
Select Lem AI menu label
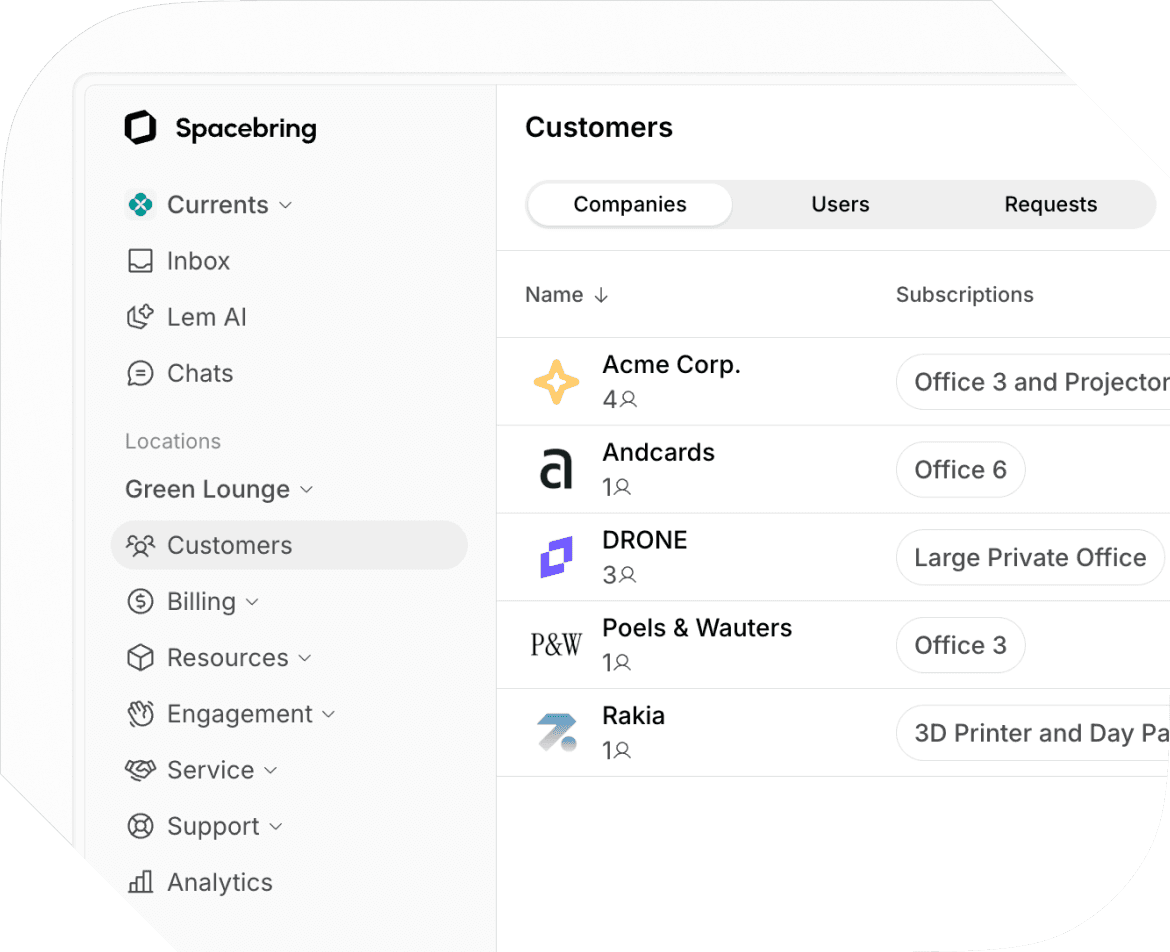click(207, 317)
